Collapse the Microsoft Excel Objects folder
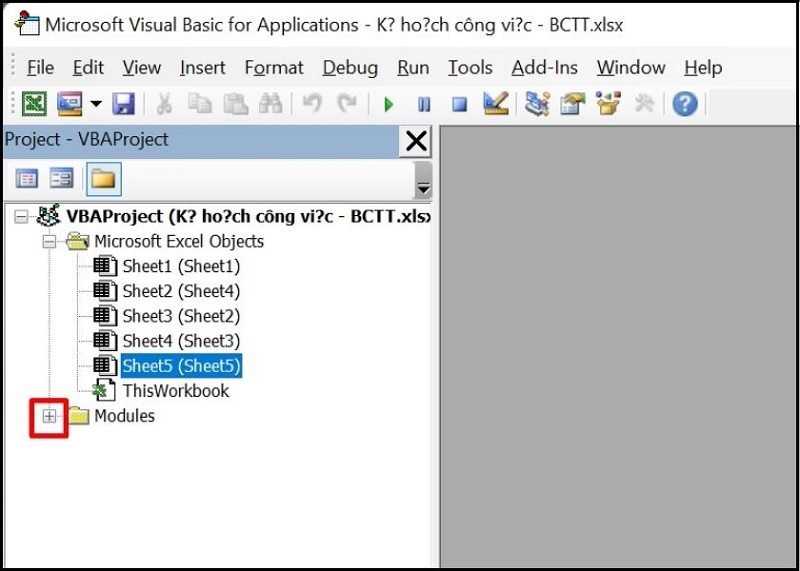 tap(48, 242)
